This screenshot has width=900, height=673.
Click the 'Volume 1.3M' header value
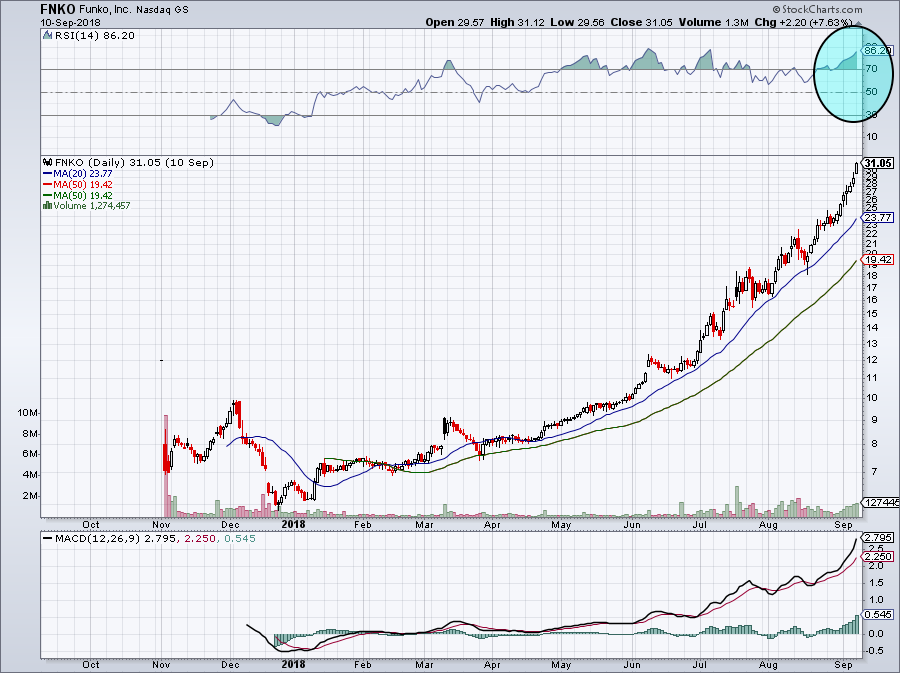pyautogui.click(x=713, y=22)
